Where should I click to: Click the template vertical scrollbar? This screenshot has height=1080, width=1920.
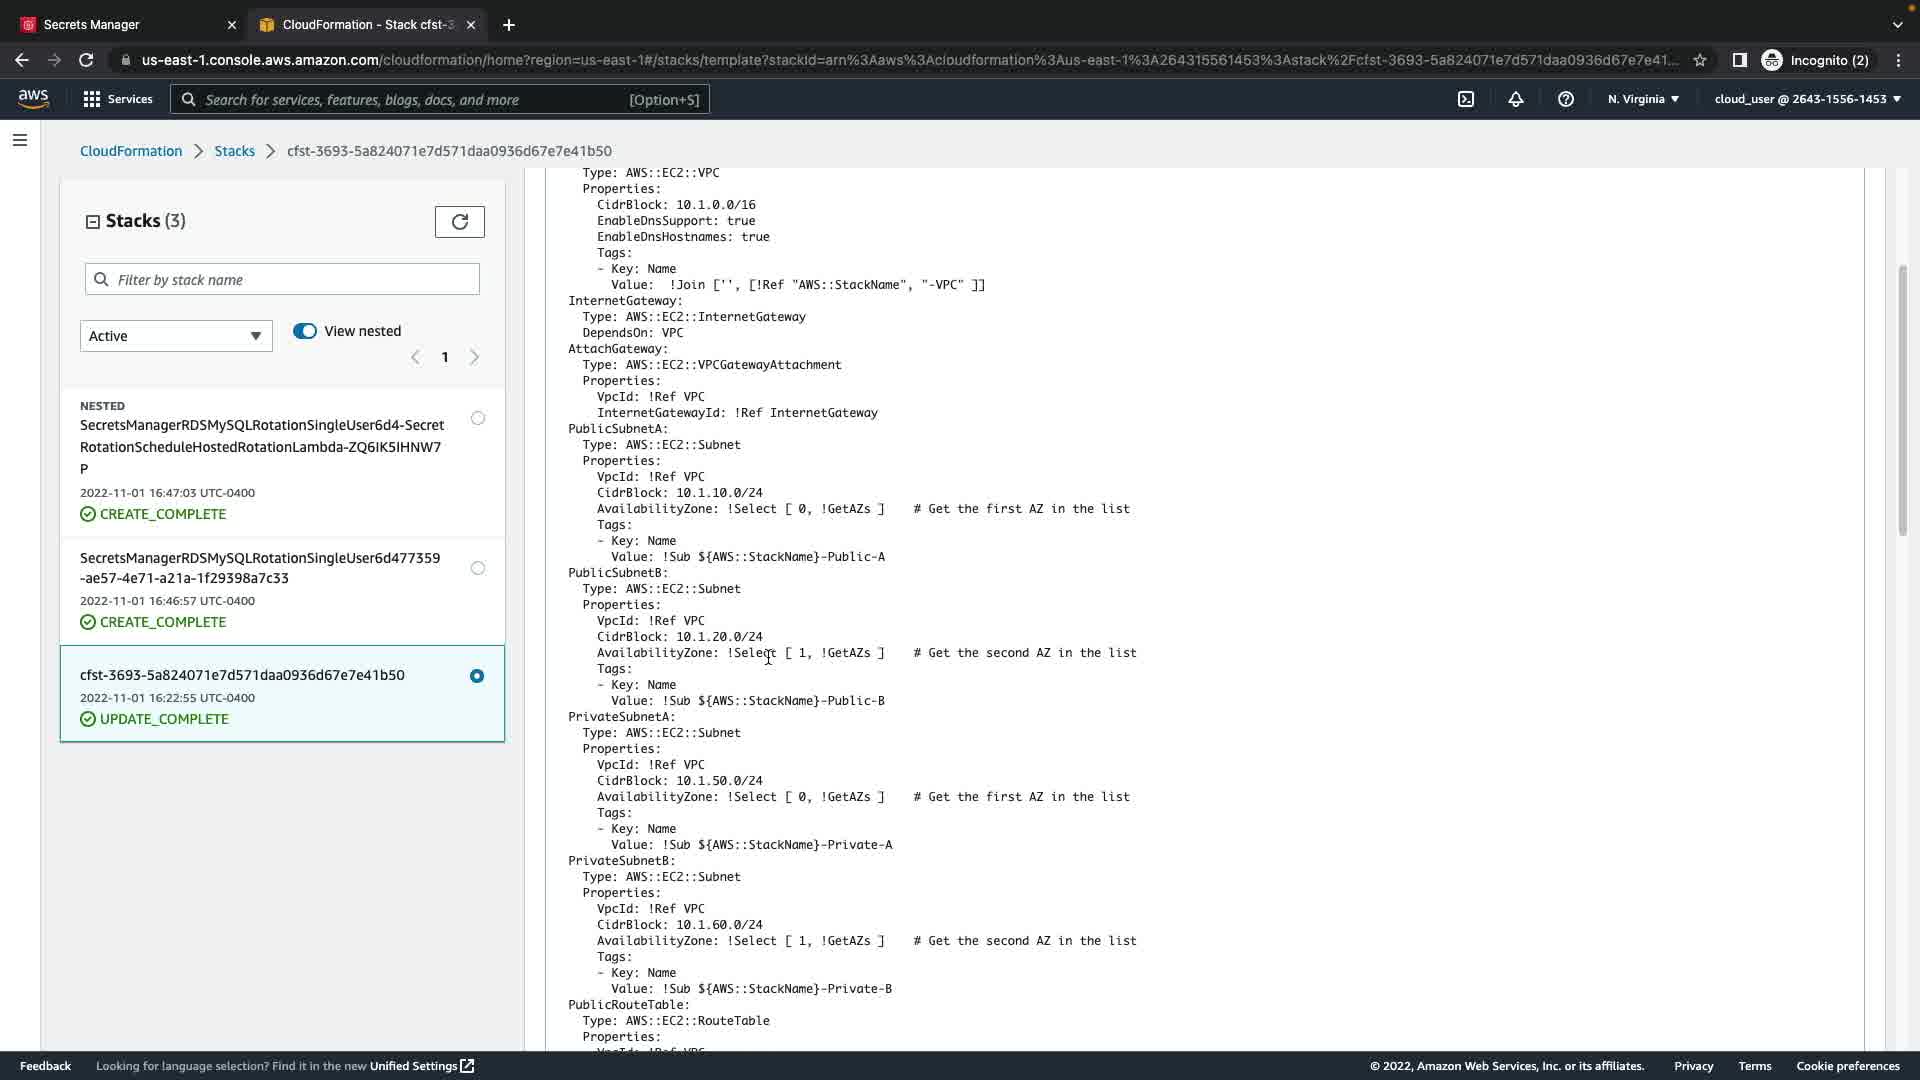1902,400
